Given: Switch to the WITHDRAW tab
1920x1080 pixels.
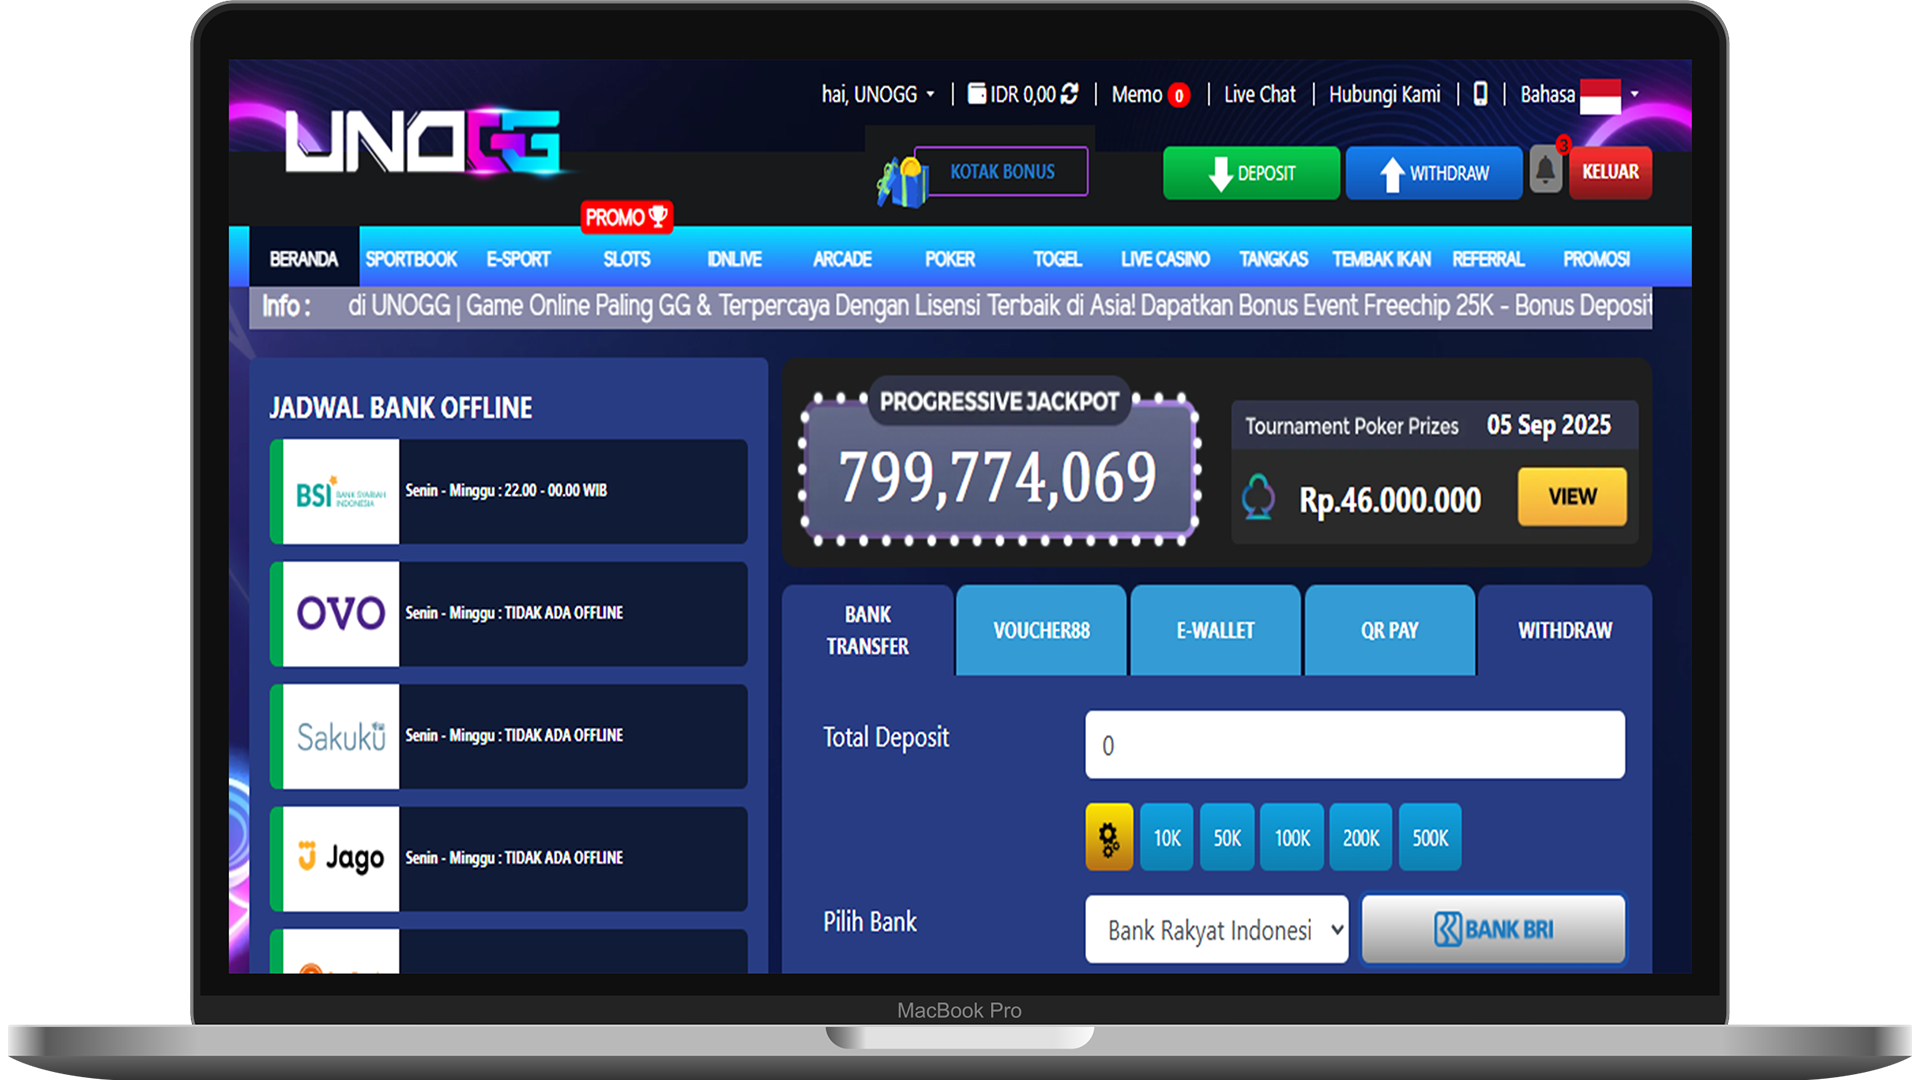Looking at the screenshot, I should (1565, 630).
